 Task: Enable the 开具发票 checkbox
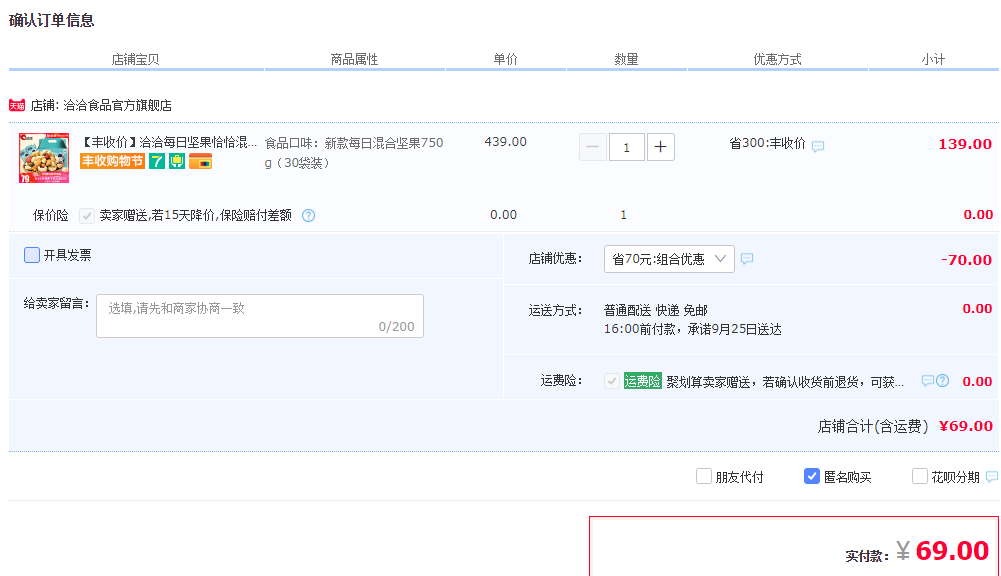coord(32,255)
